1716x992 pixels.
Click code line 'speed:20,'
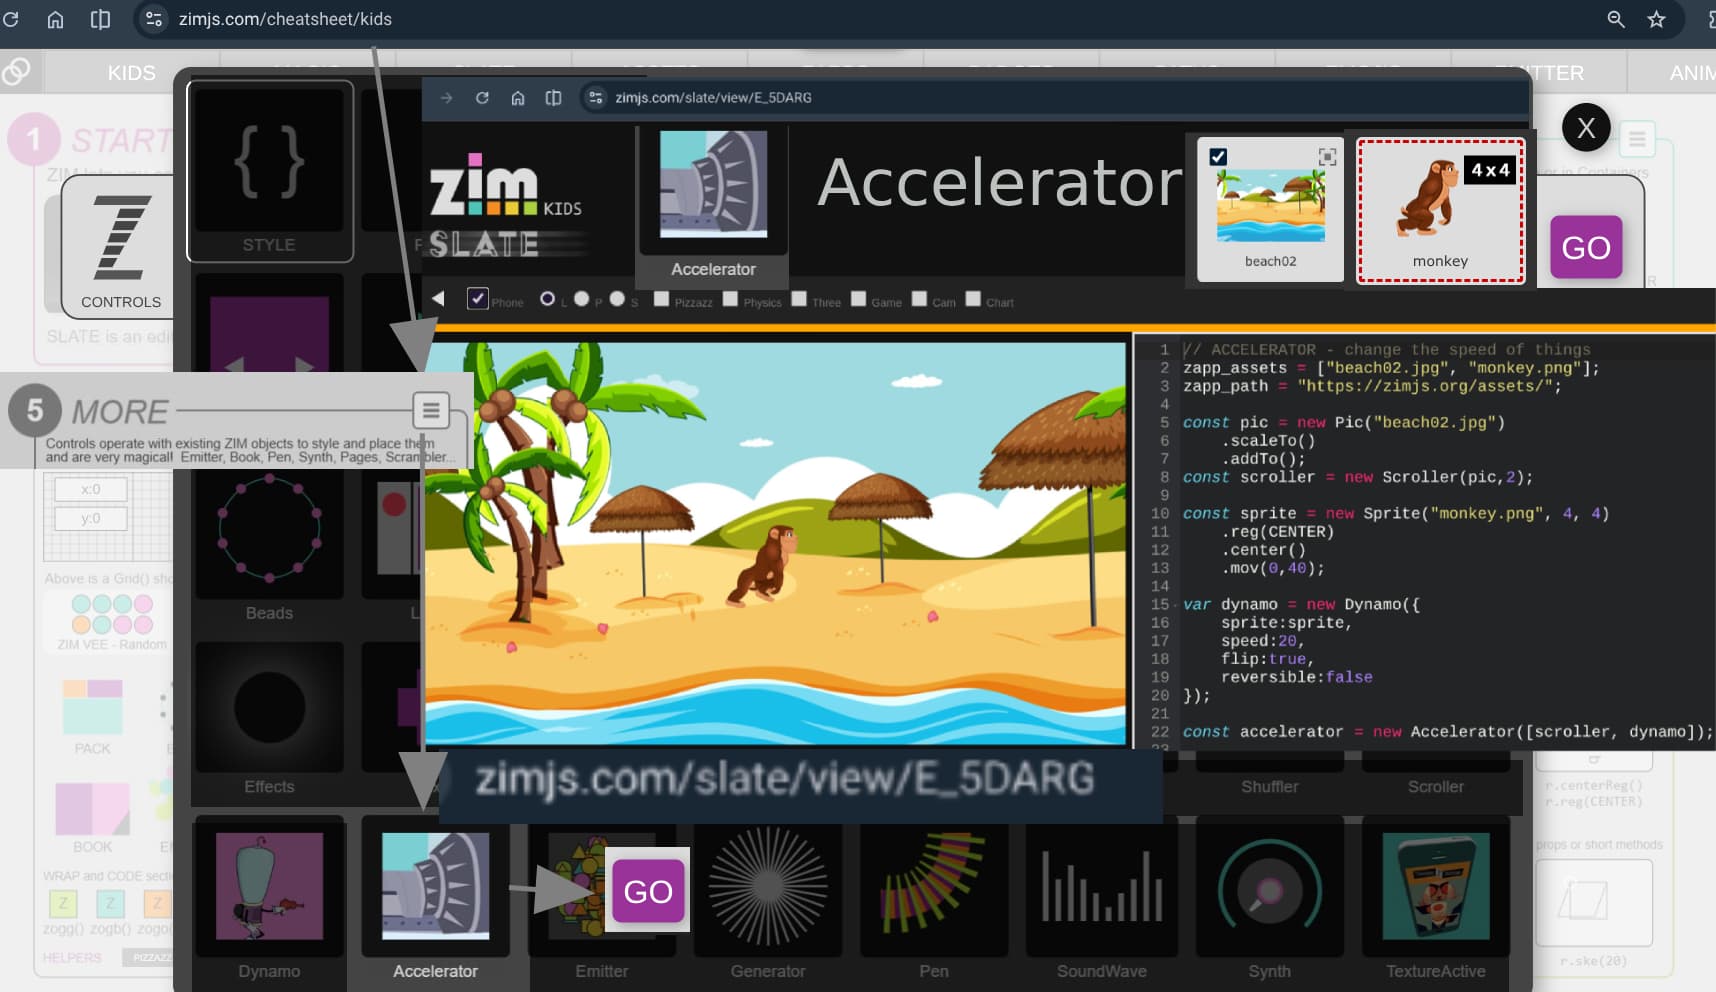click(1263, 641)
